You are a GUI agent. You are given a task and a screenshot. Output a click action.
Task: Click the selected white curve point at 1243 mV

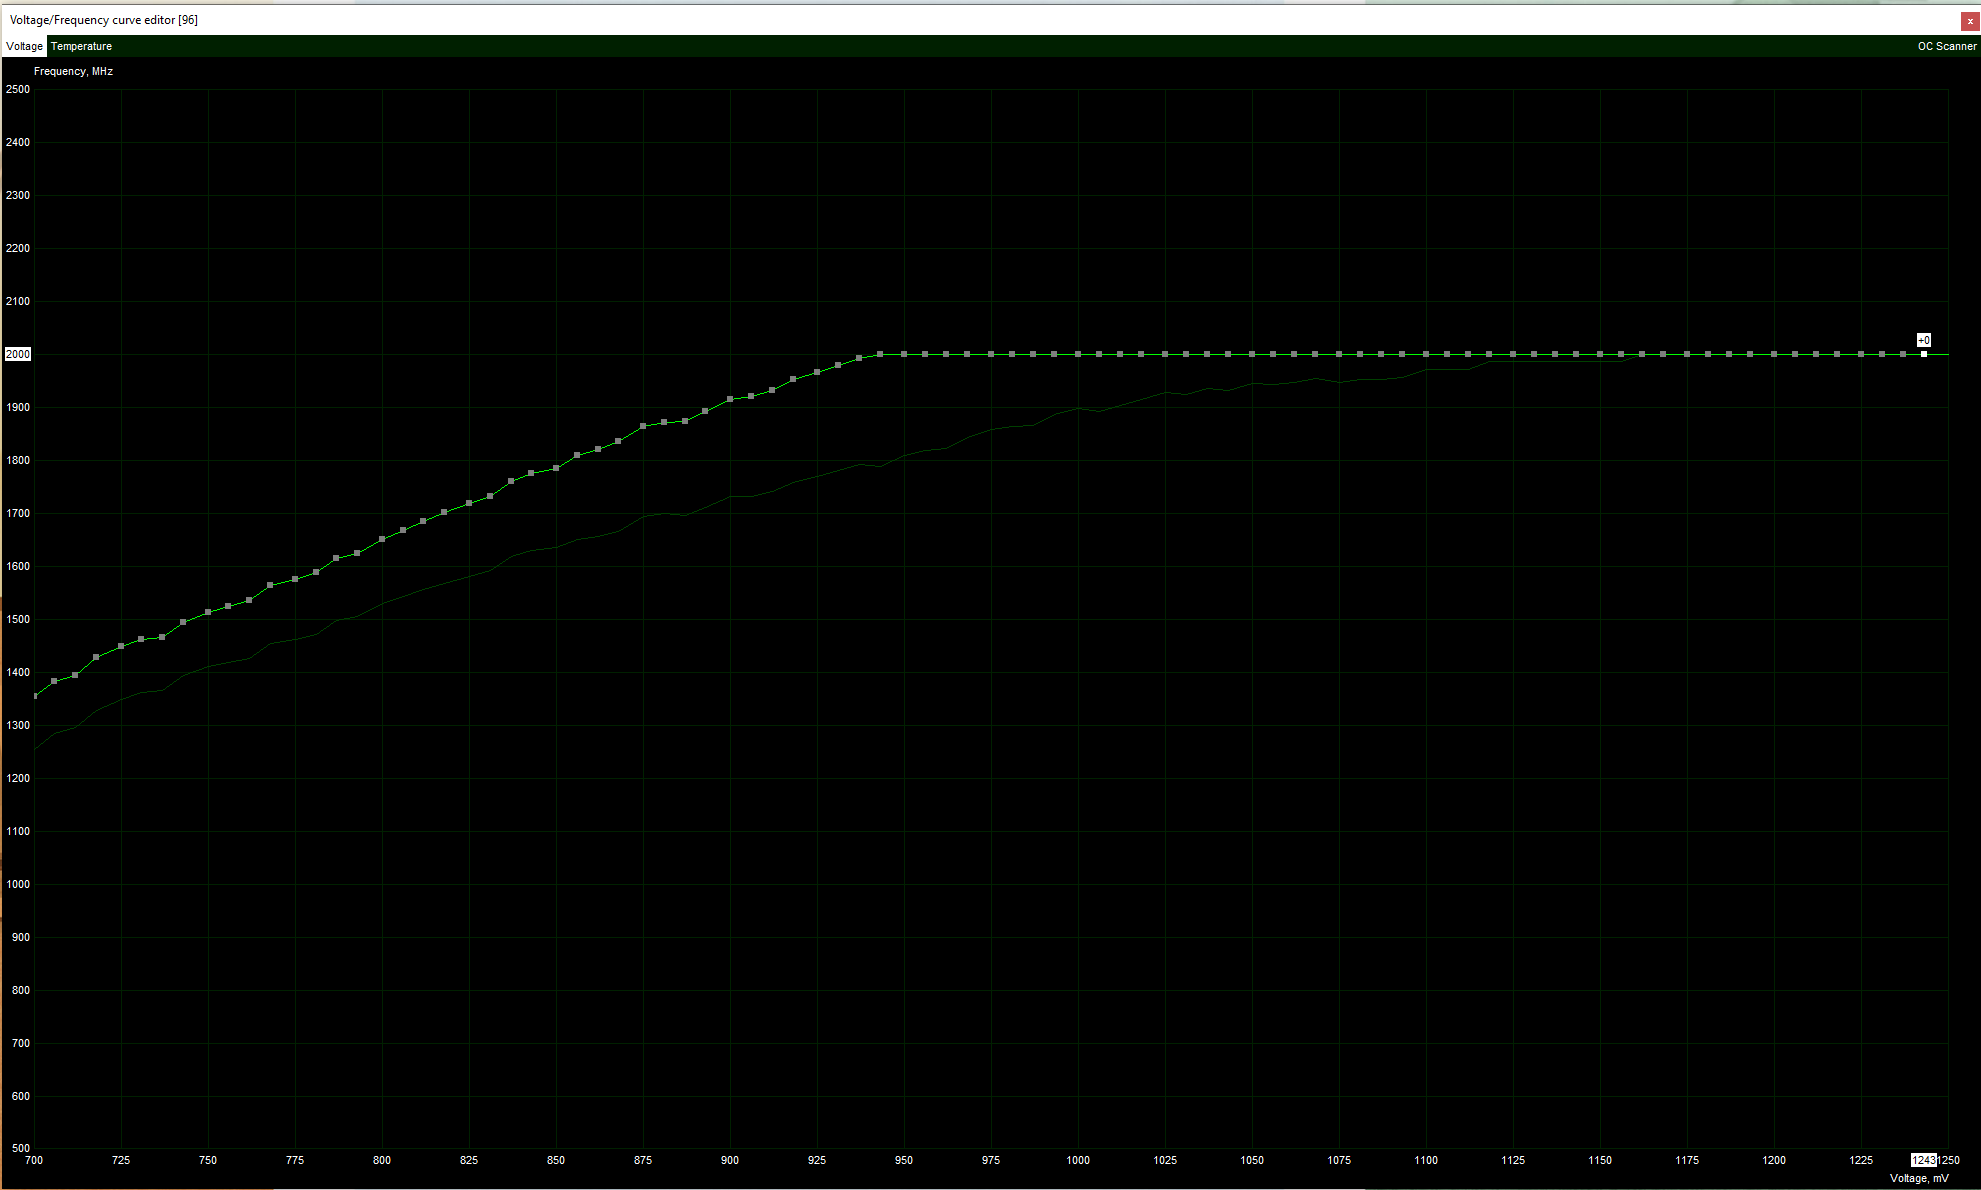click(x=1924, y=354)
